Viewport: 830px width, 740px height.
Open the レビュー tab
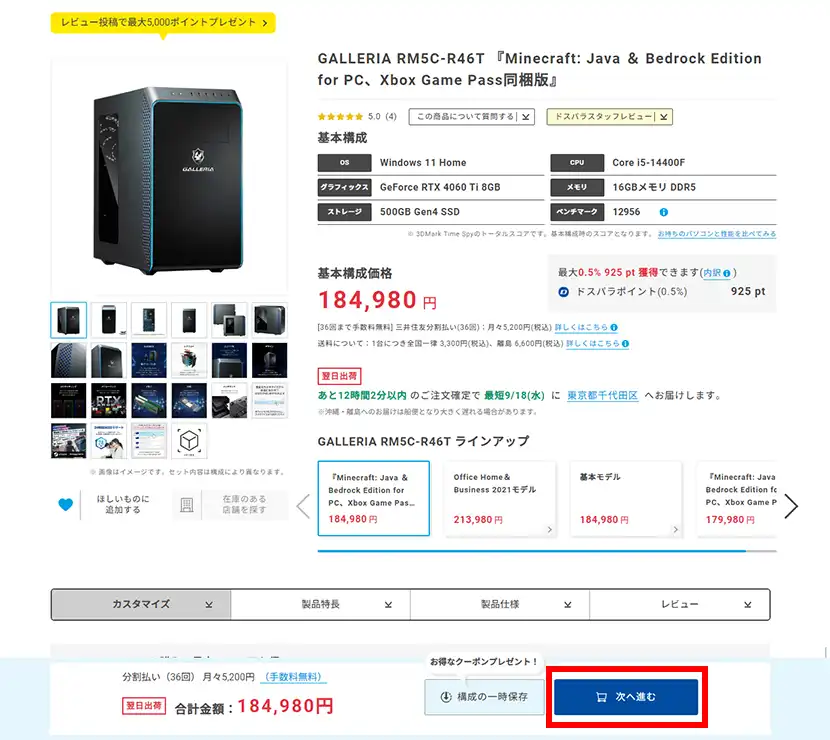pyautogui.click(x=680, y=604)
